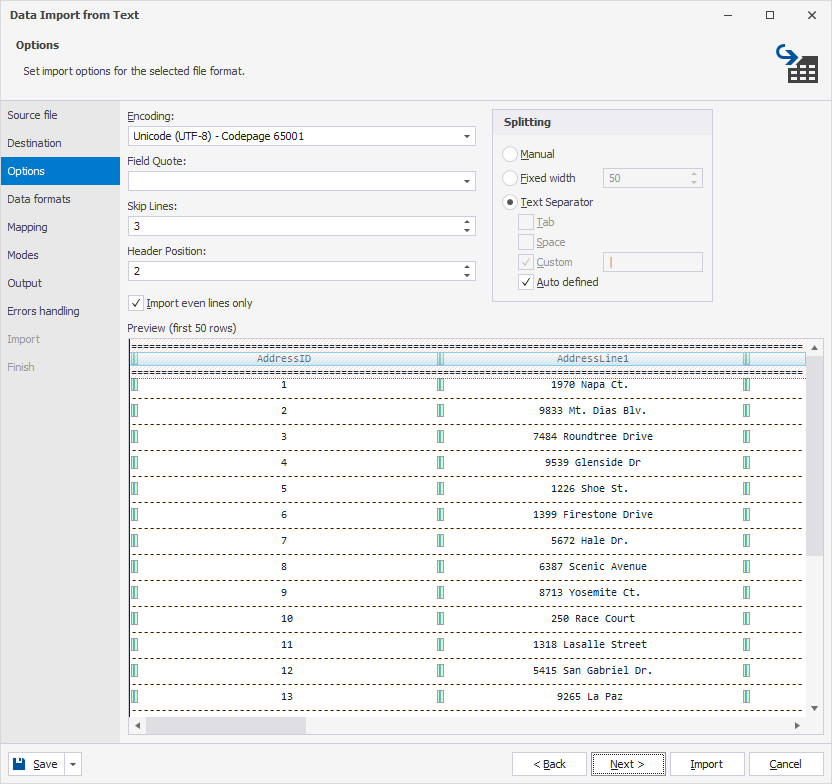Expand the Field Quote dropdown
The width and height of the screenshot is (832, 784).
tap(466, 181)
